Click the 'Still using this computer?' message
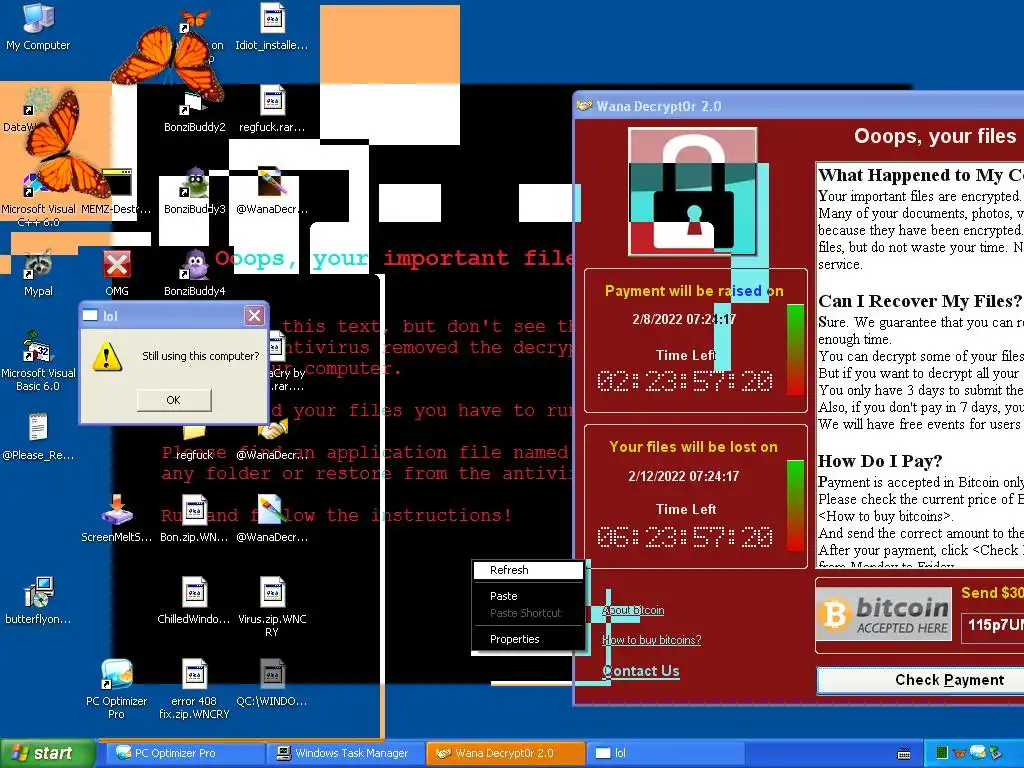1024x768 pixels. [200, 357]
